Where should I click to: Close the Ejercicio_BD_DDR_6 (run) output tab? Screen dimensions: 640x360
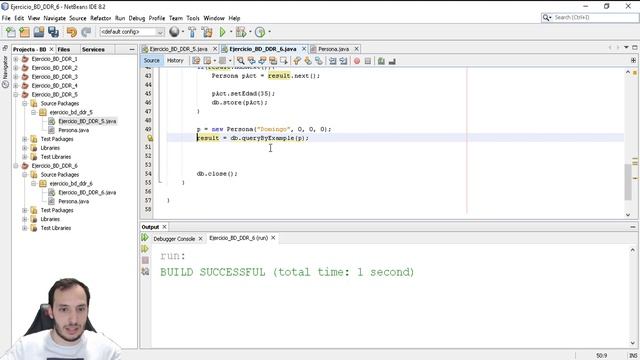273,238
